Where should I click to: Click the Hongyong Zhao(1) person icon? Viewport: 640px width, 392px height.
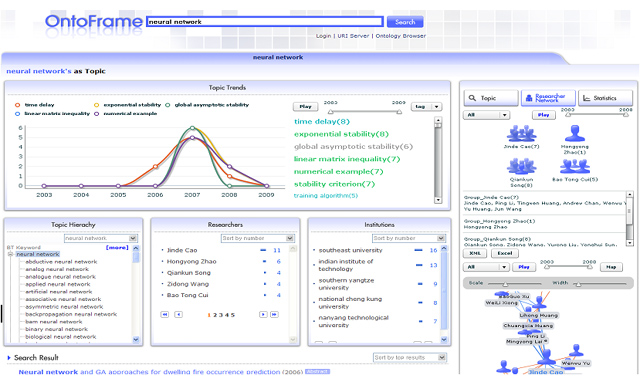point(575,134)
